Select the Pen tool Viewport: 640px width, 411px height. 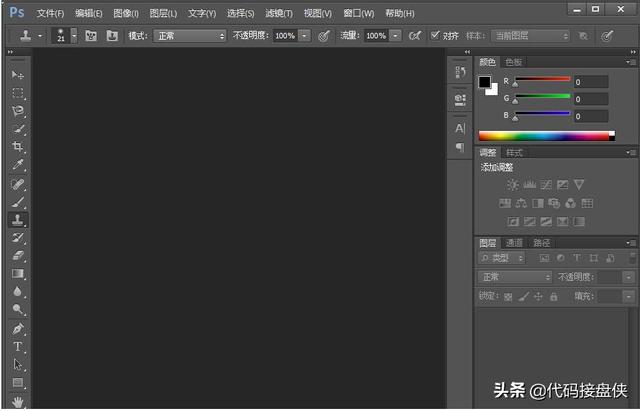(18, 328)
